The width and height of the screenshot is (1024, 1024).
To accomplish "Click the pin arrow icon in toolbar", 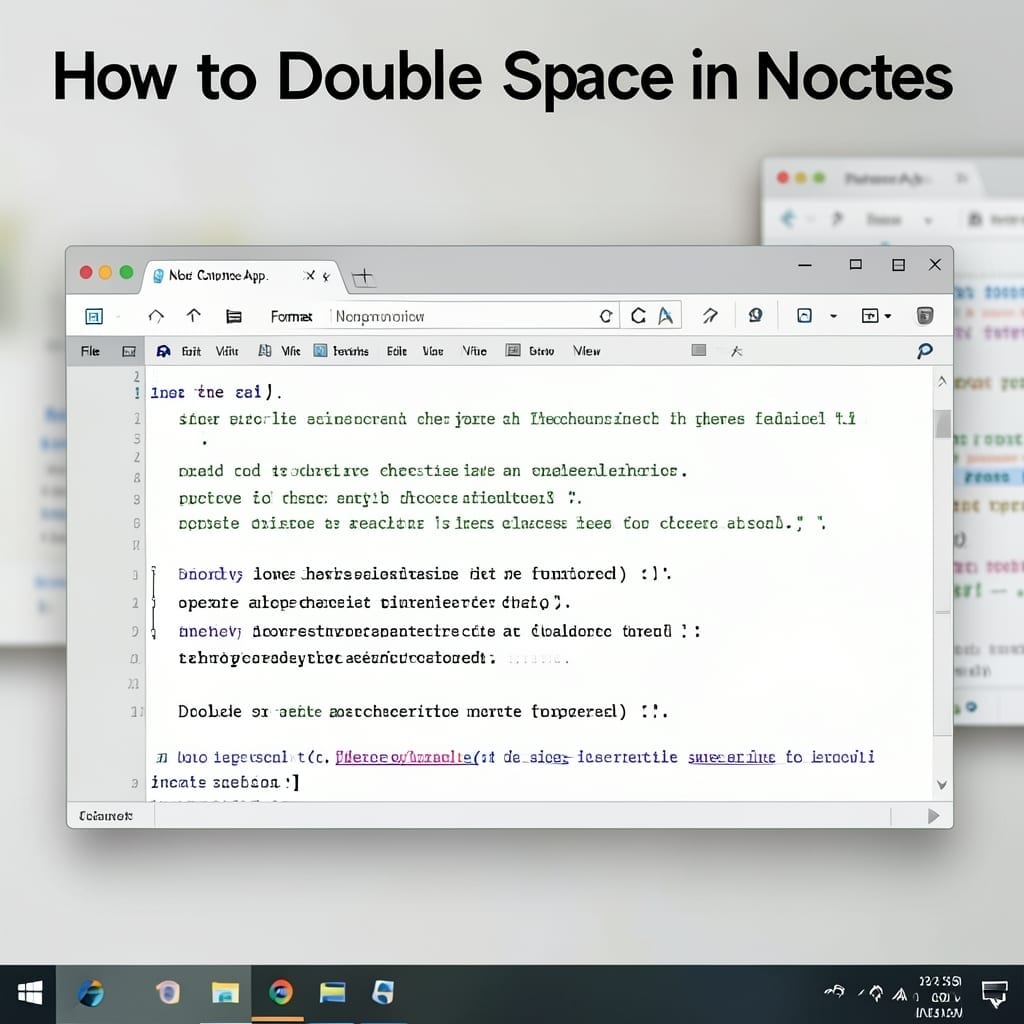I will point(710,317).
